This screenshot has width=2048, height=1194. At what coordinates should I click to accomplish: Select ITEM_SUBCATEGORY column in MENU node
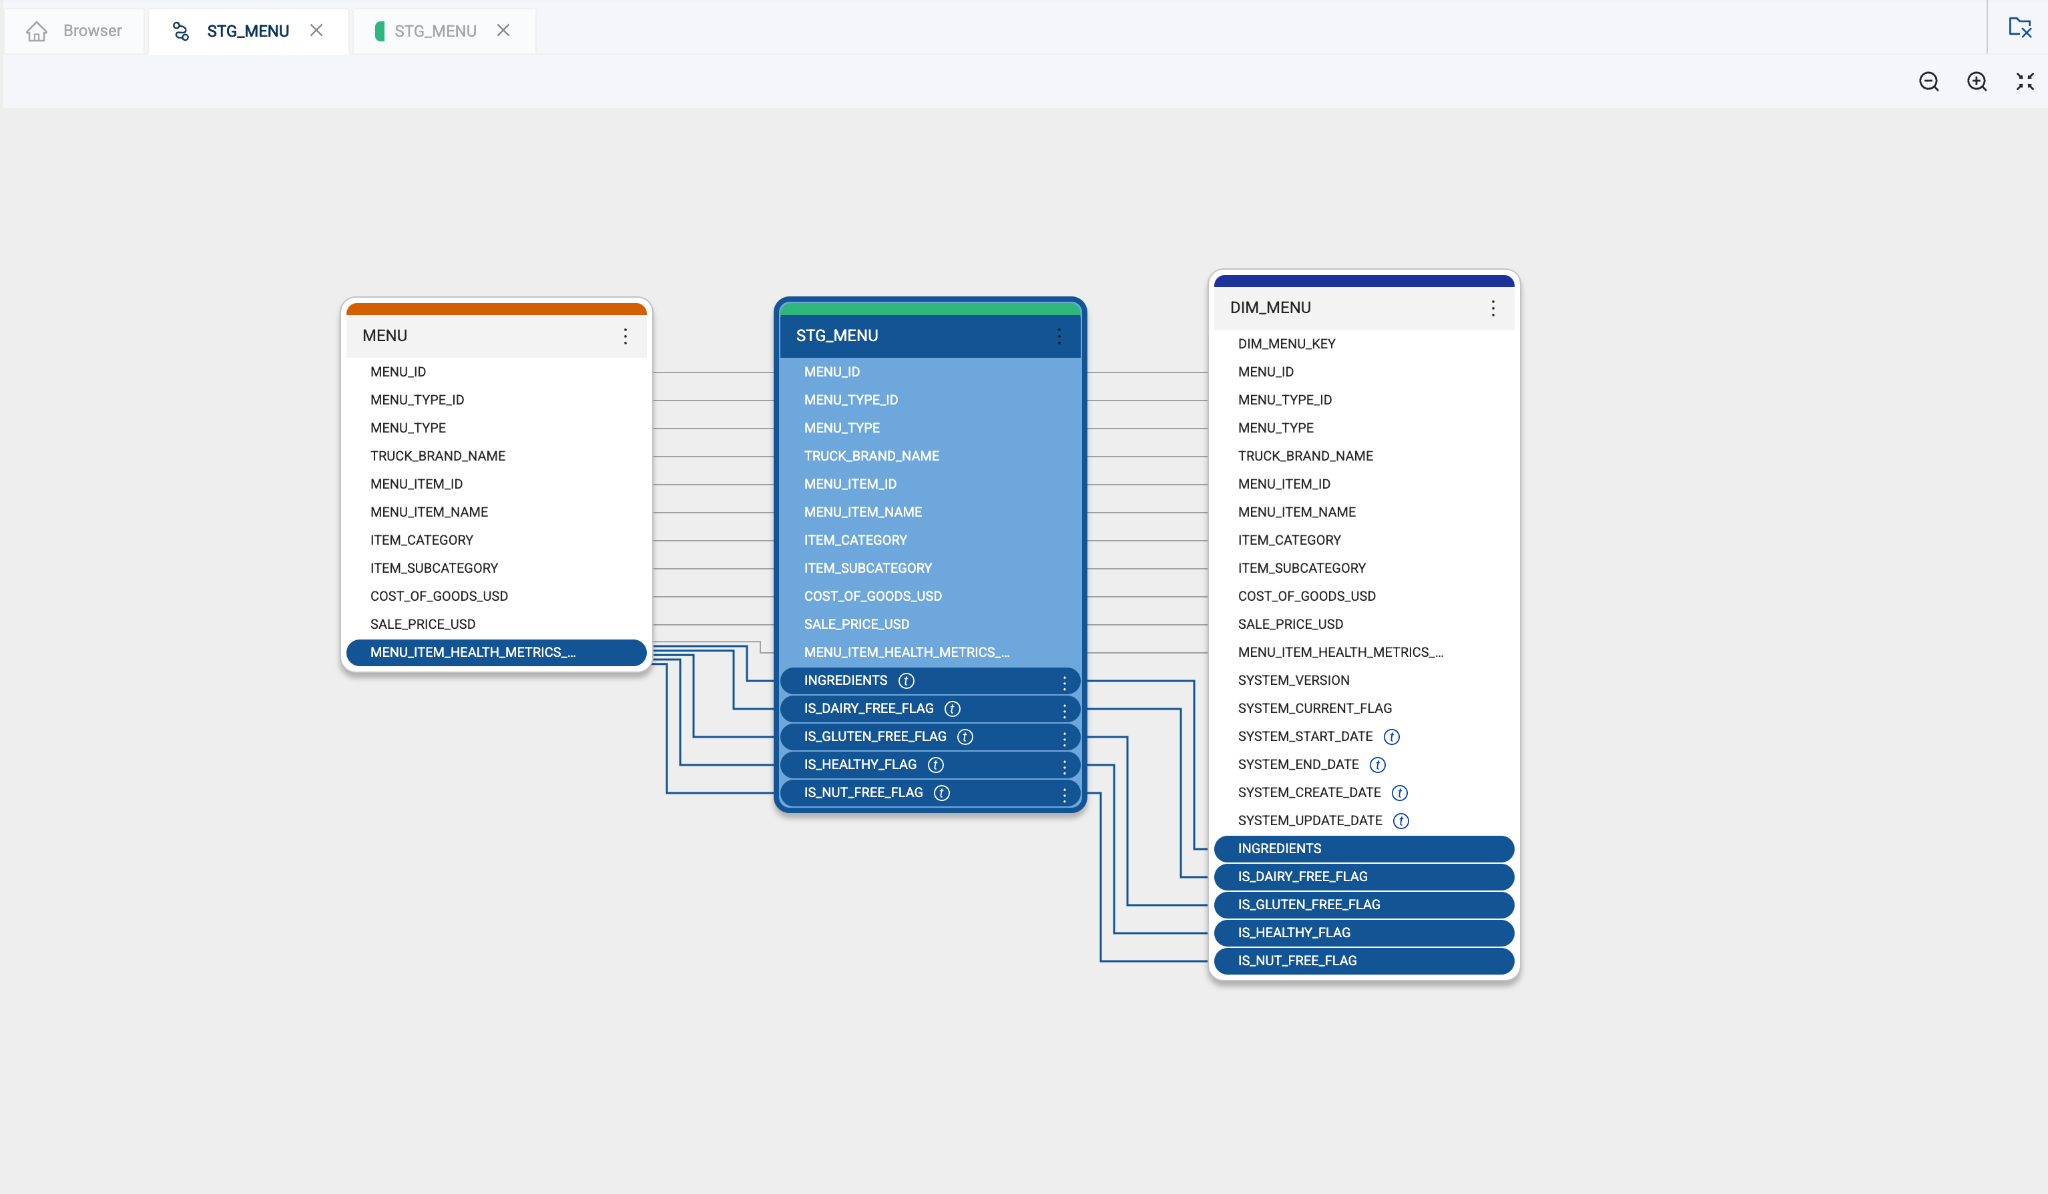tap(496, 568)
